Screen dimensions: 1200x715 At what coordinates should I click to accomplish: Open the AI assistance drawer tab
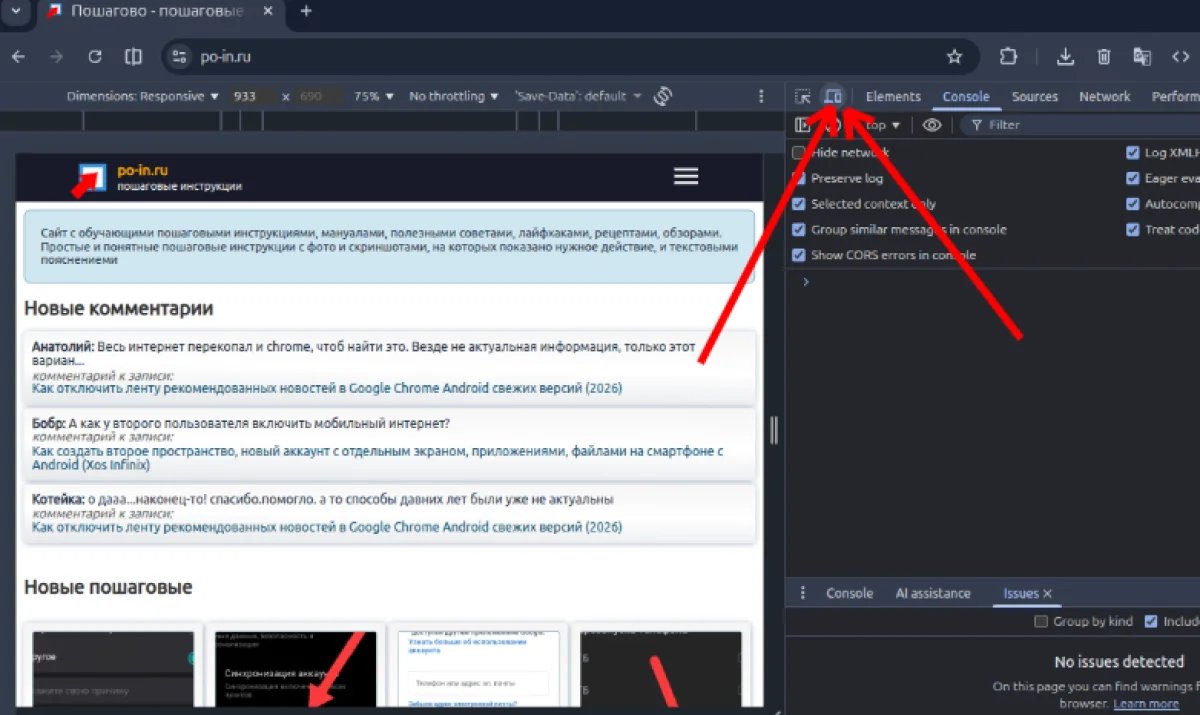932,593
